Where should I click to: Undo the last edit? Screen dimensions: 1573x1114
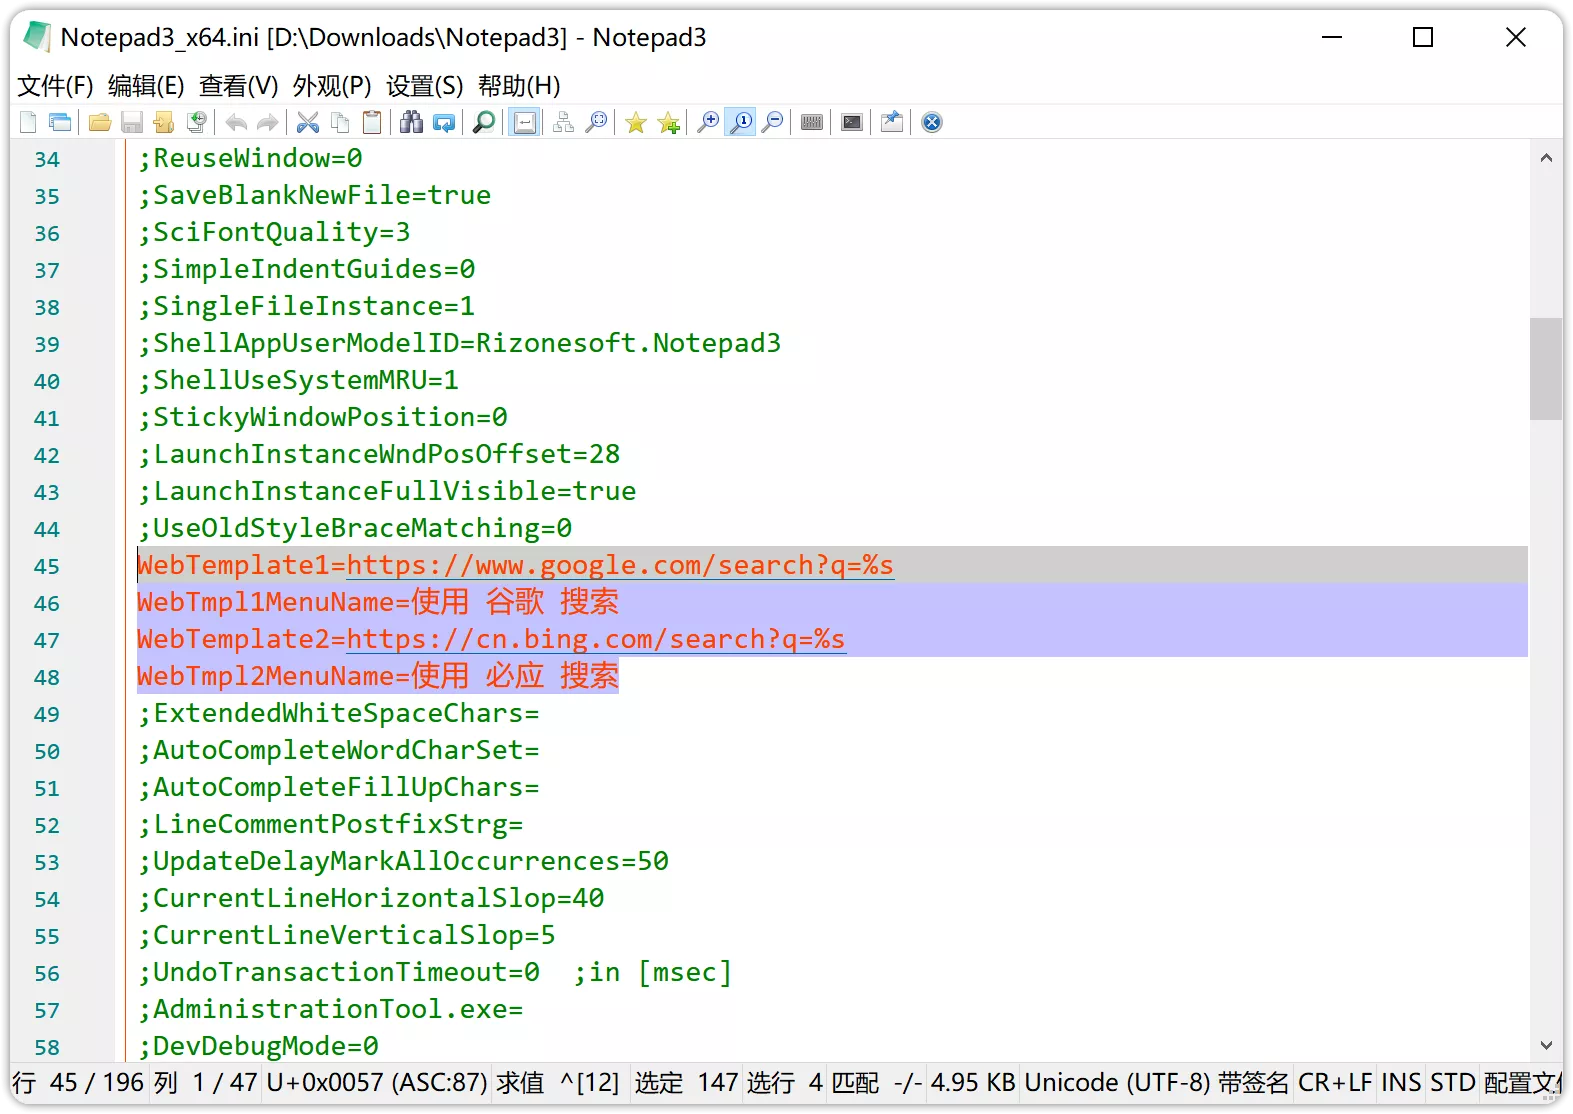click(x=236, y=122)
